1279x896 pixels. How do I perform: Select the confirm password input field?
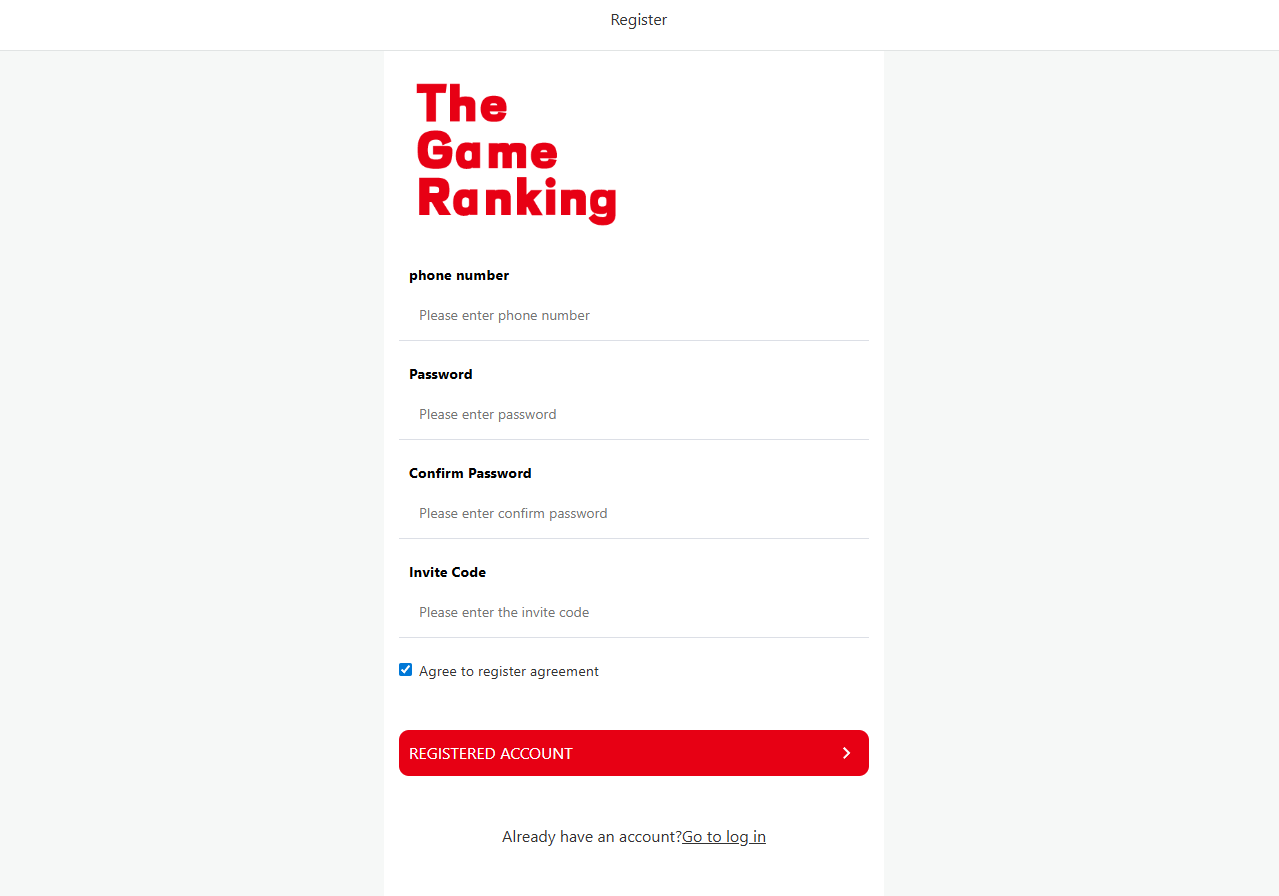633,514
